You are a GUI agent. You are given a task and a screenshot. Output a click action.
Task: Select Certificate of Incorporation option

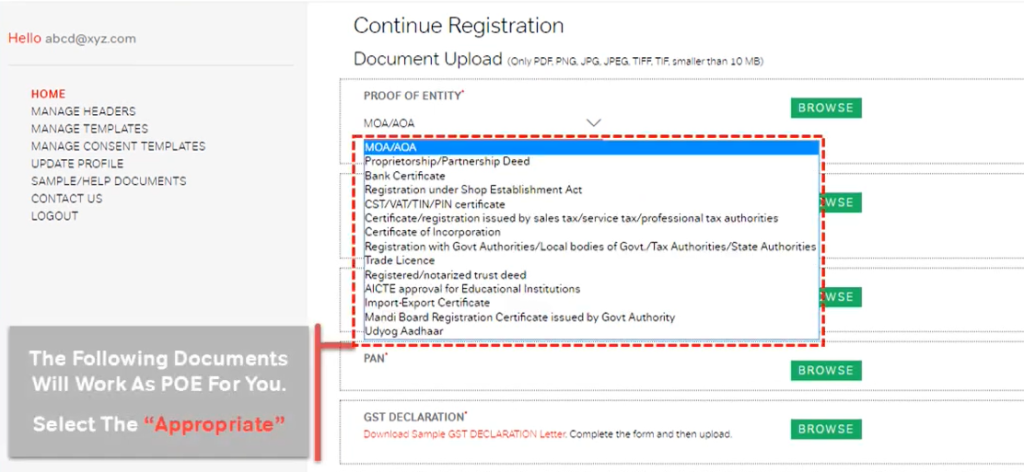pyautogui.click(x=592, y=232)
